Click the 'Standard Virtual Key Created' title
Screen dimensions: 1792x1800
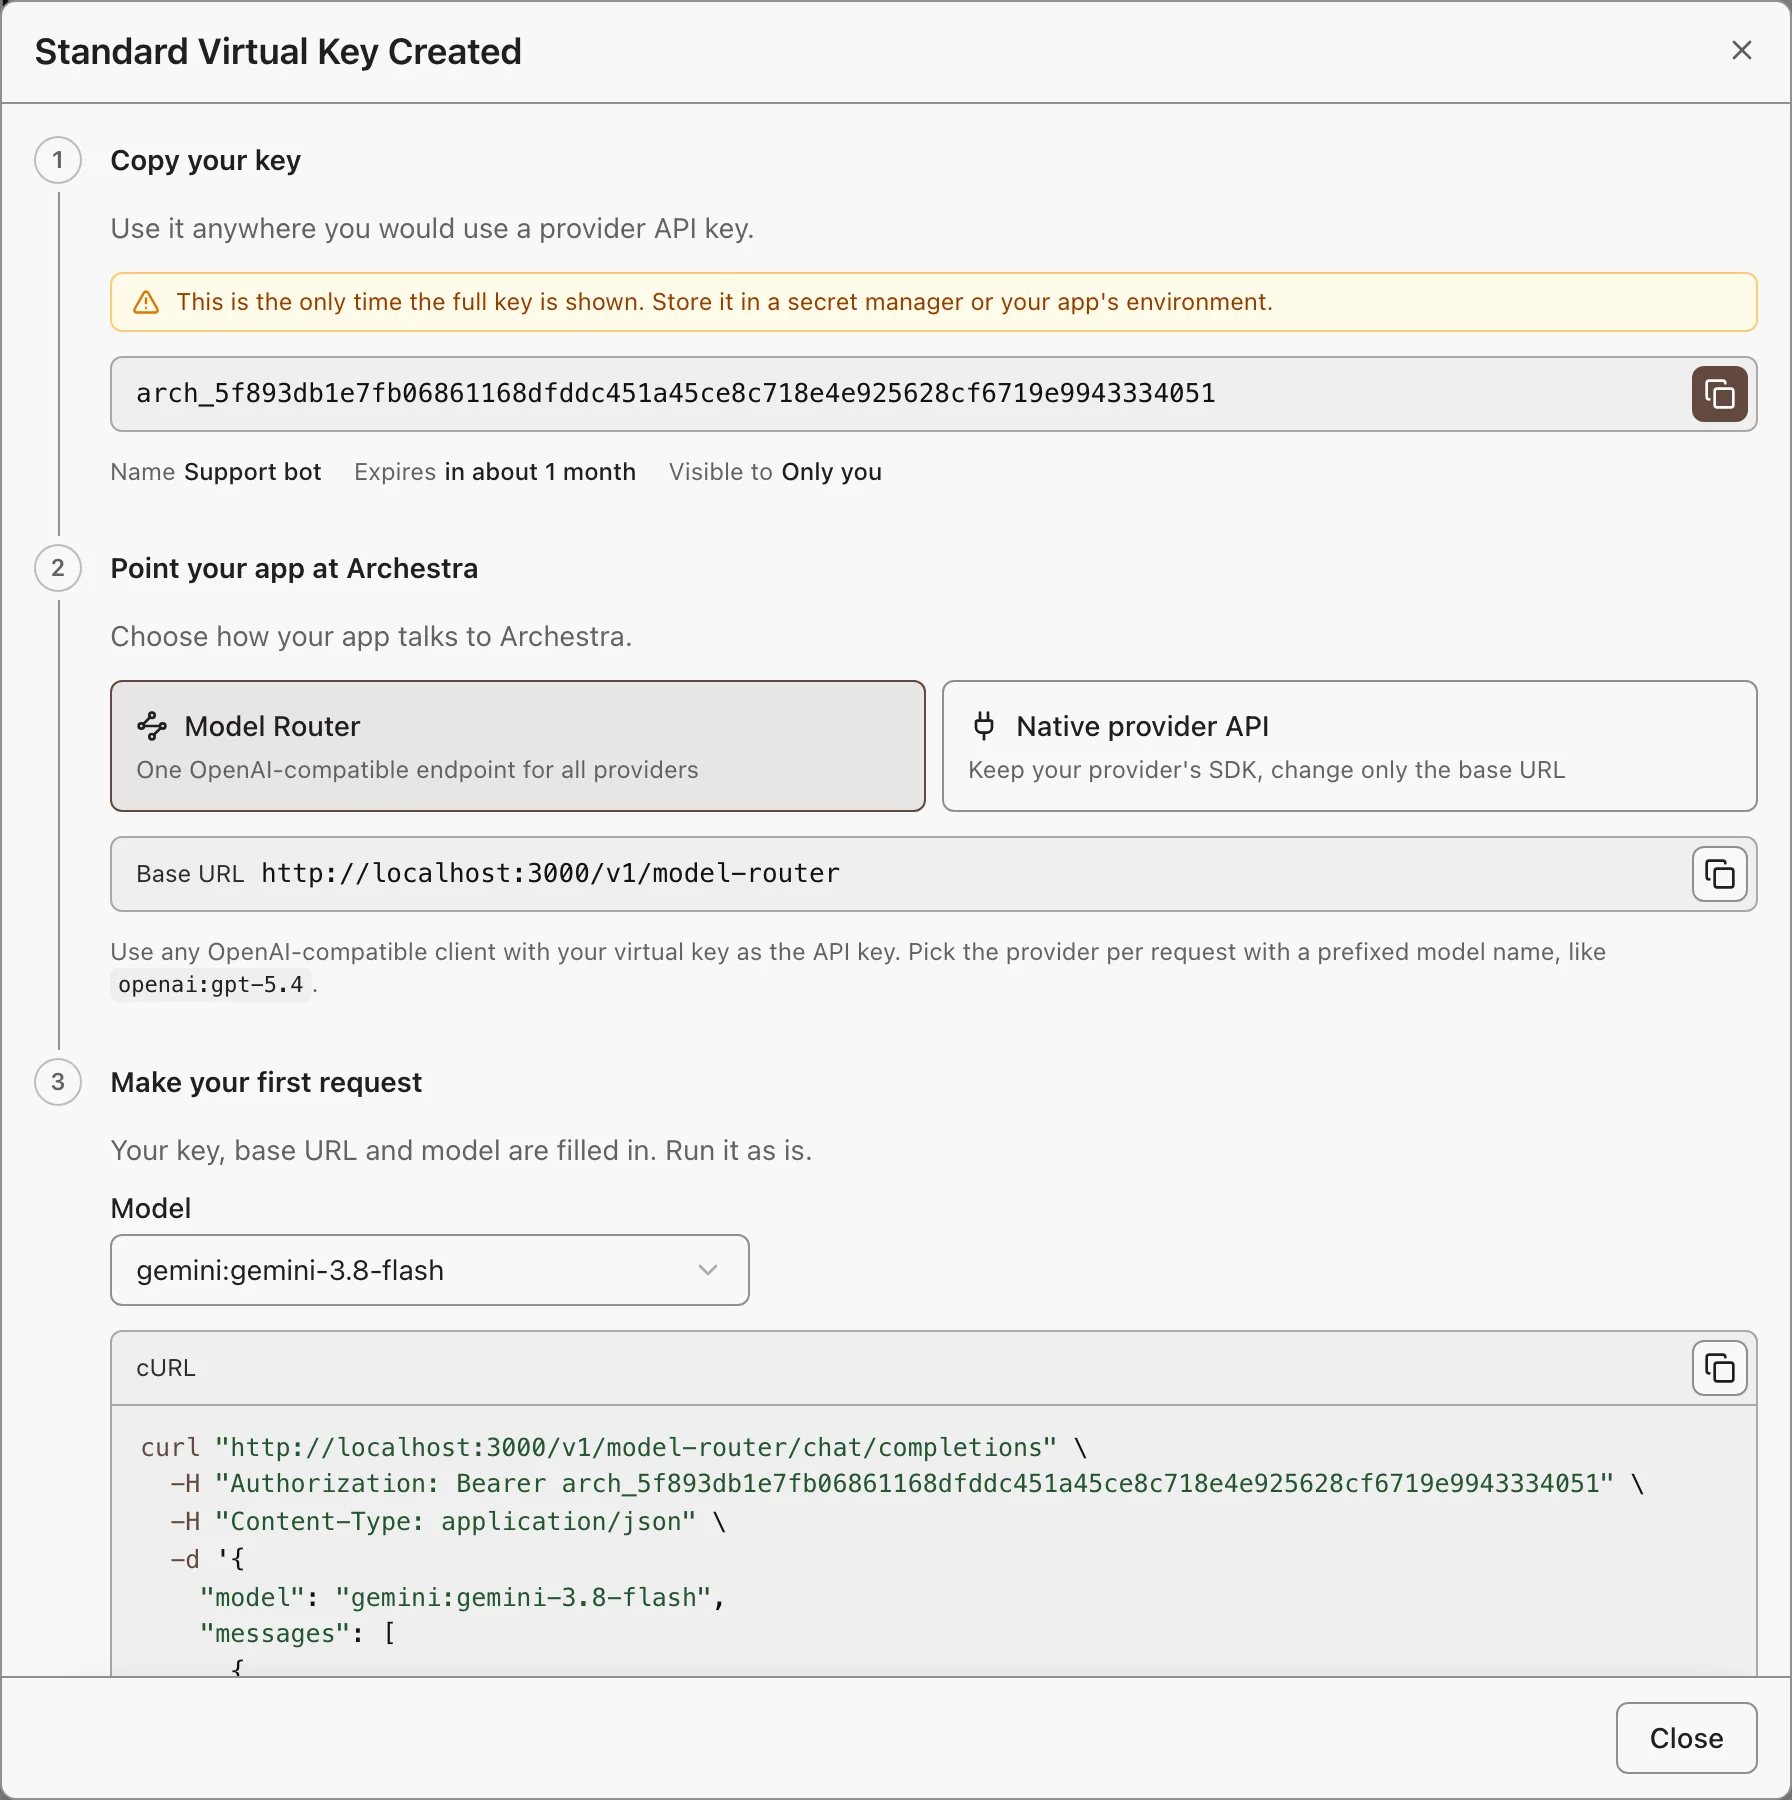(278, 52)
